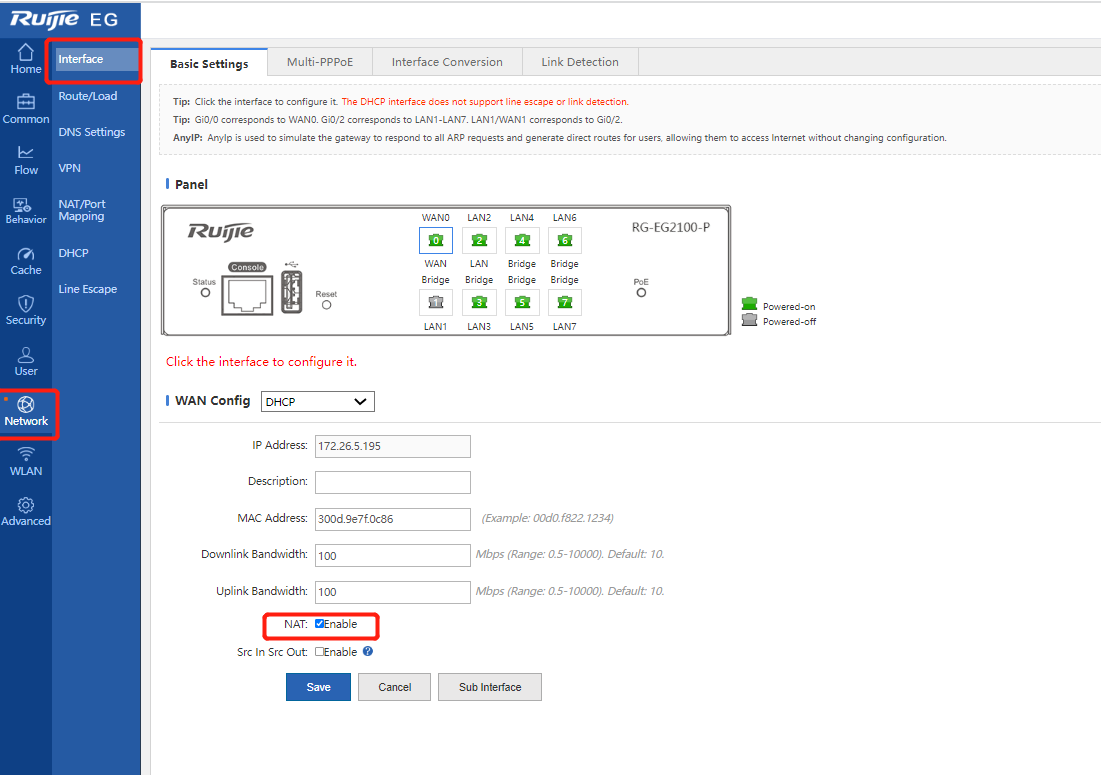Screen dimensions: 1101x775
Task: Click the Save button
Action: 318,687
